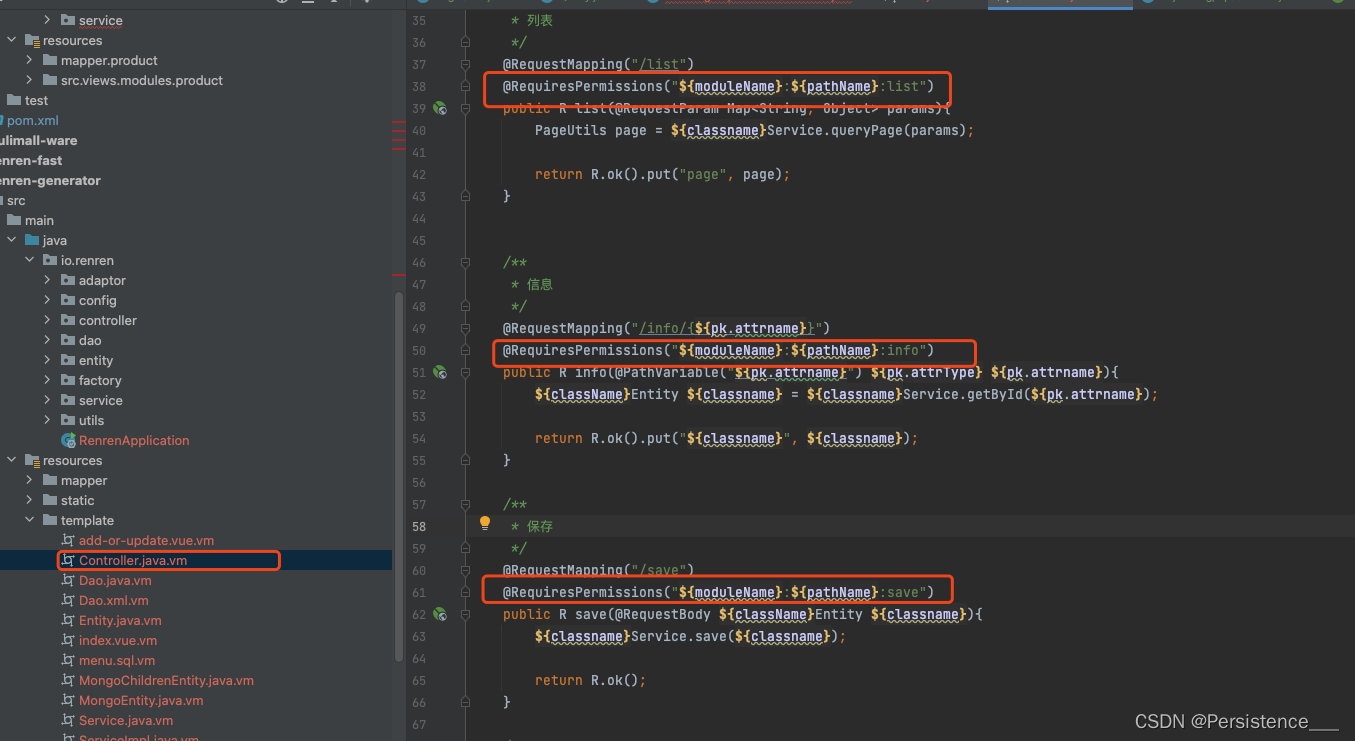Image resolution: width=1355 pixels, height=741 pixels.
Task: Click the static folder icon
Action: click(50, 500)
